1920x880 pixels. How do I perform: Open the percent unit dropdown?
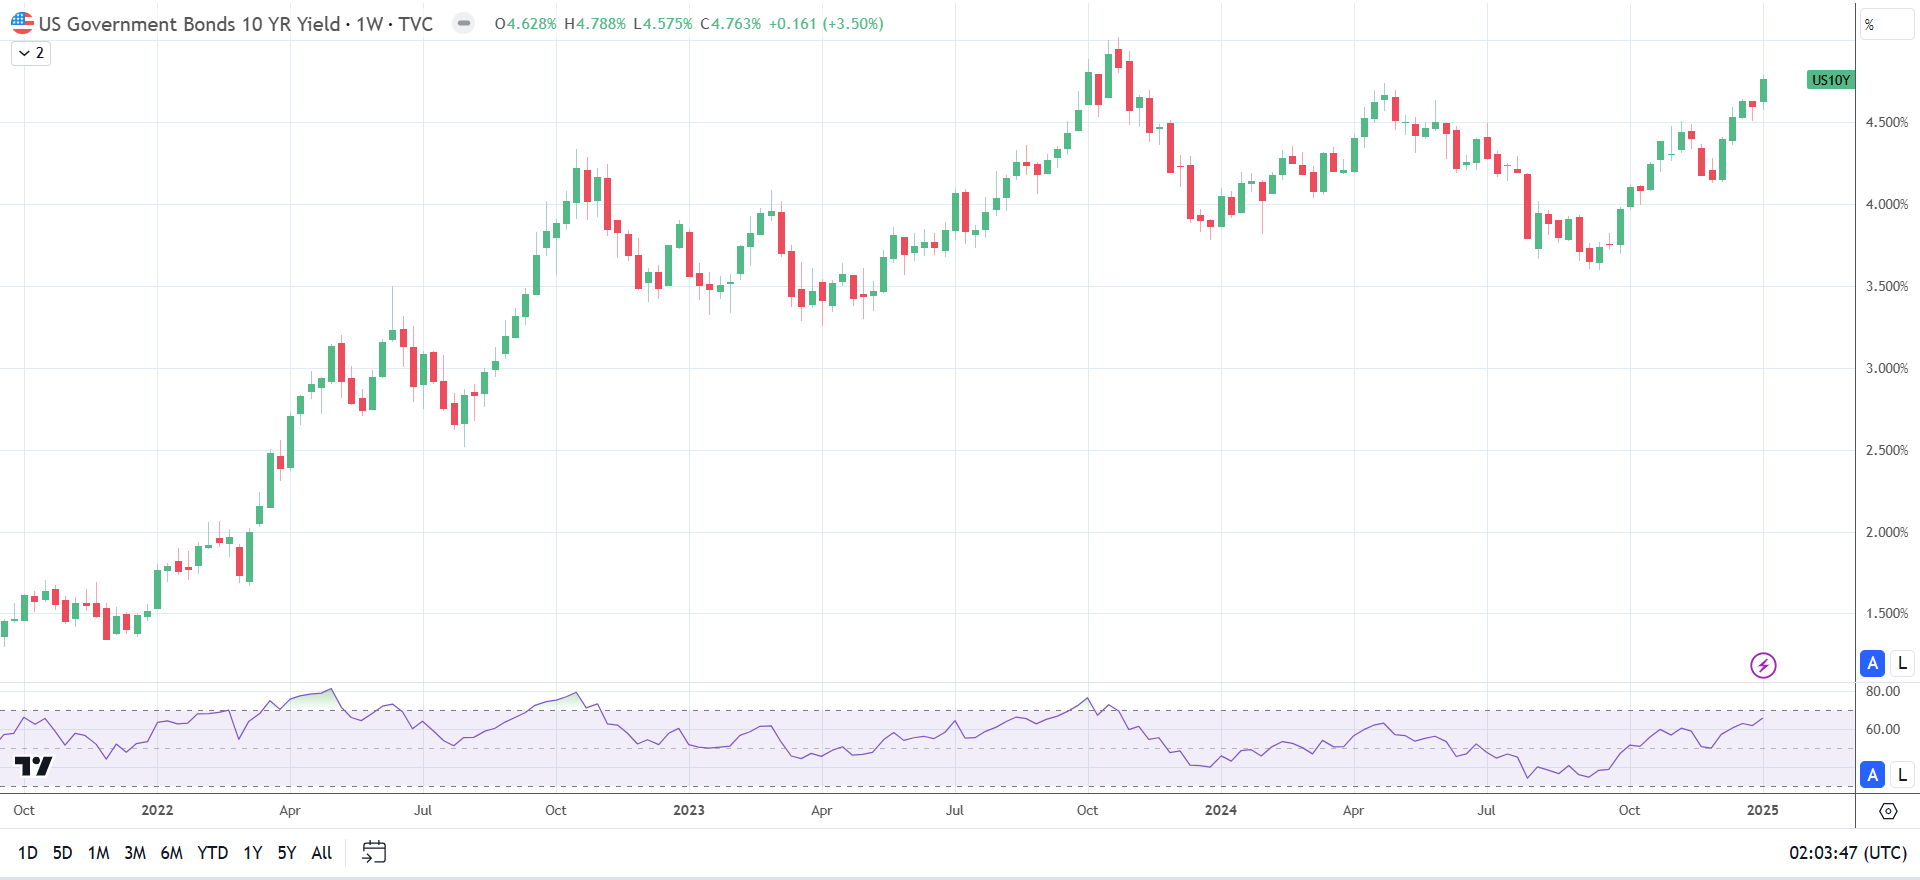(x=1887, y=24)
